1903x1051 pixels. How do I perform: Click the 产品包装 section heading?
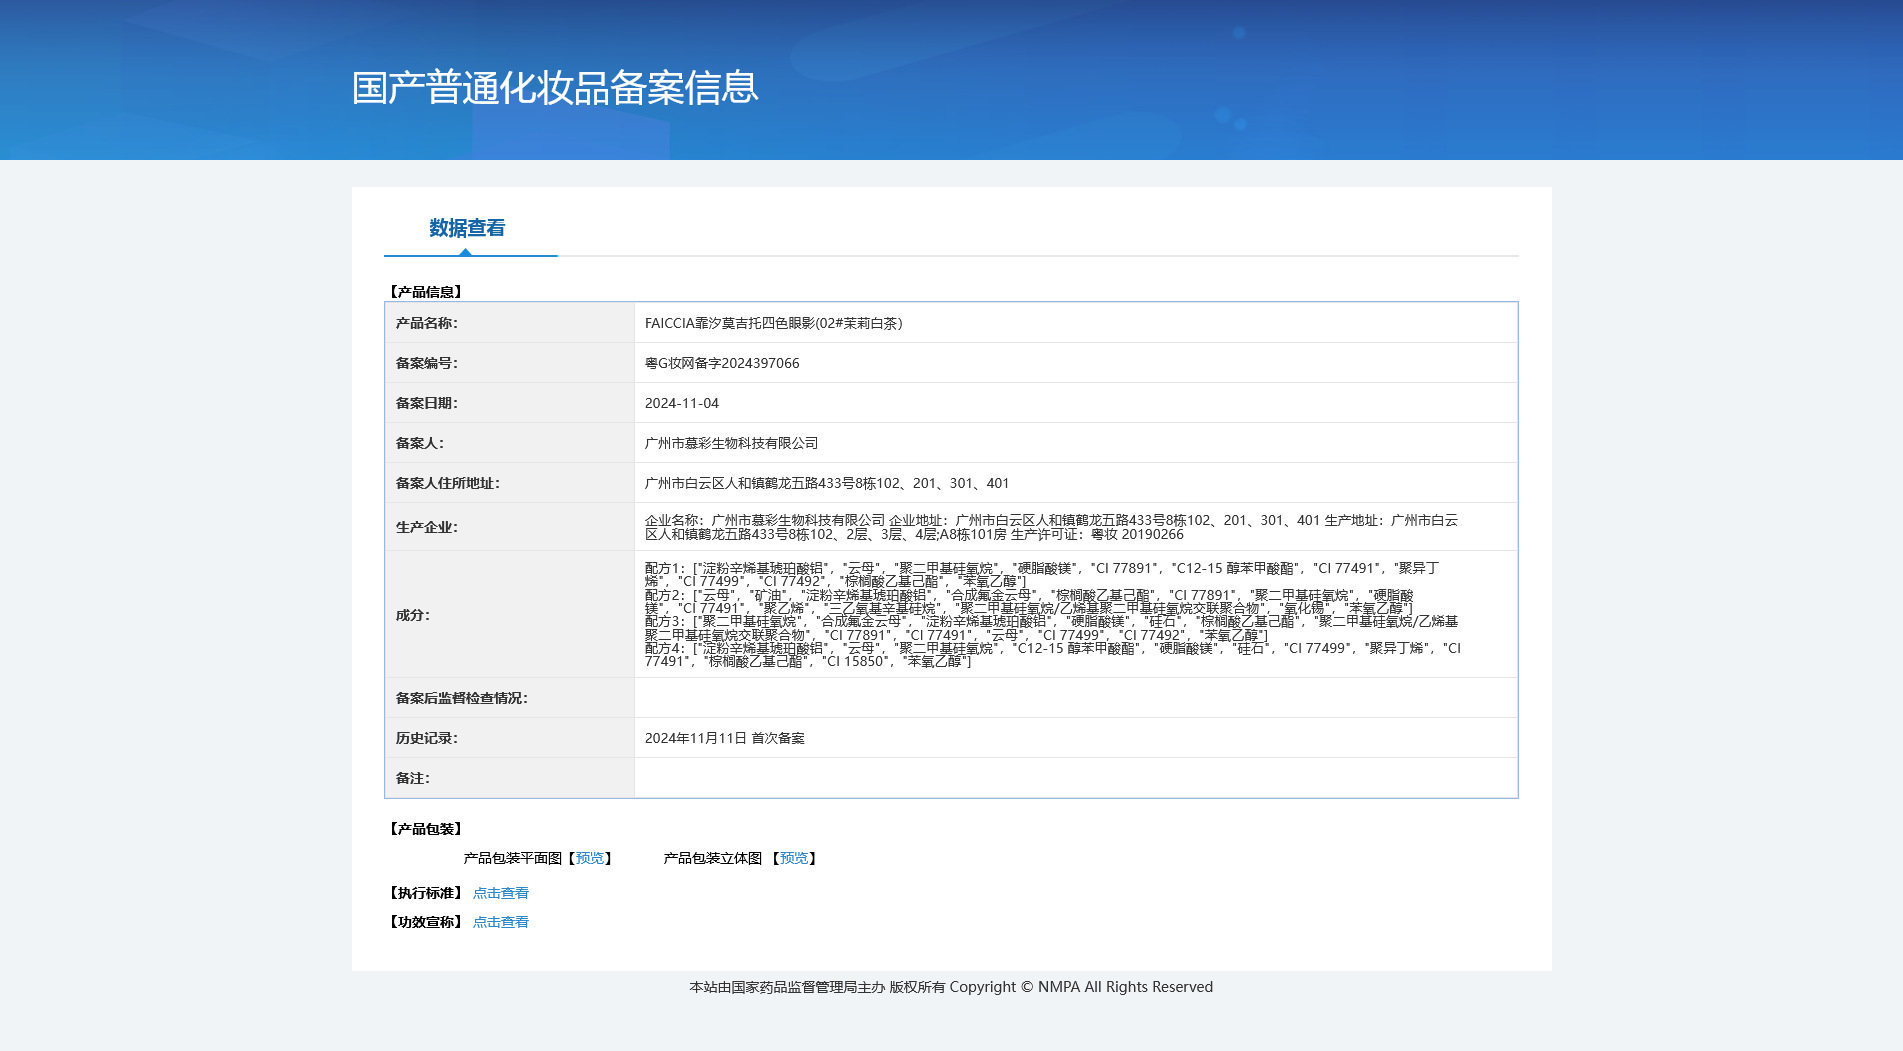click(425, 829)
